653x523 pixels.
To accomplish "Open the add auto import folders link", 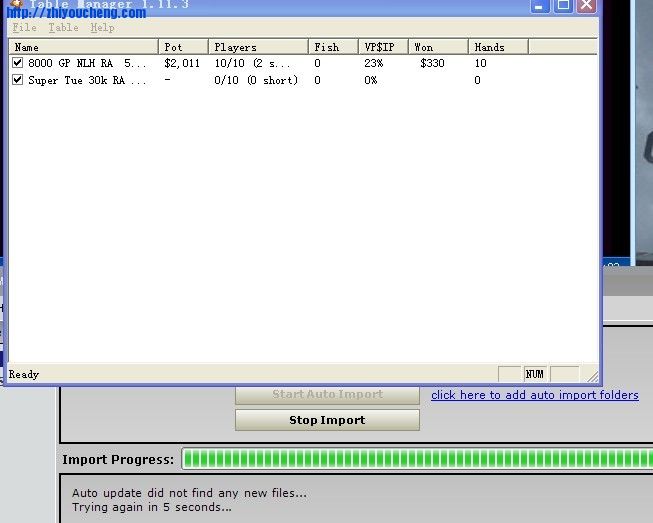I will click(x=534, y=395).
